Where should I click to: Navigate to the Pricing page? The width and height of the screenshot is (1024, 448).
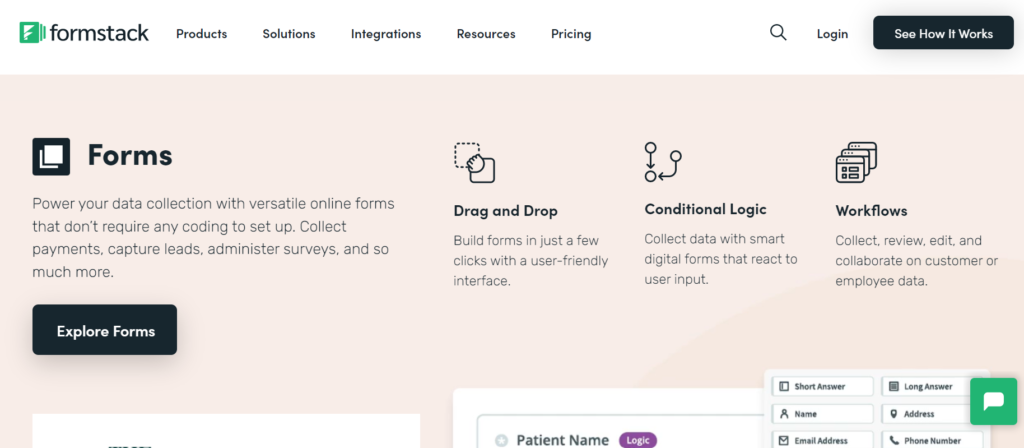click(571, 34)
